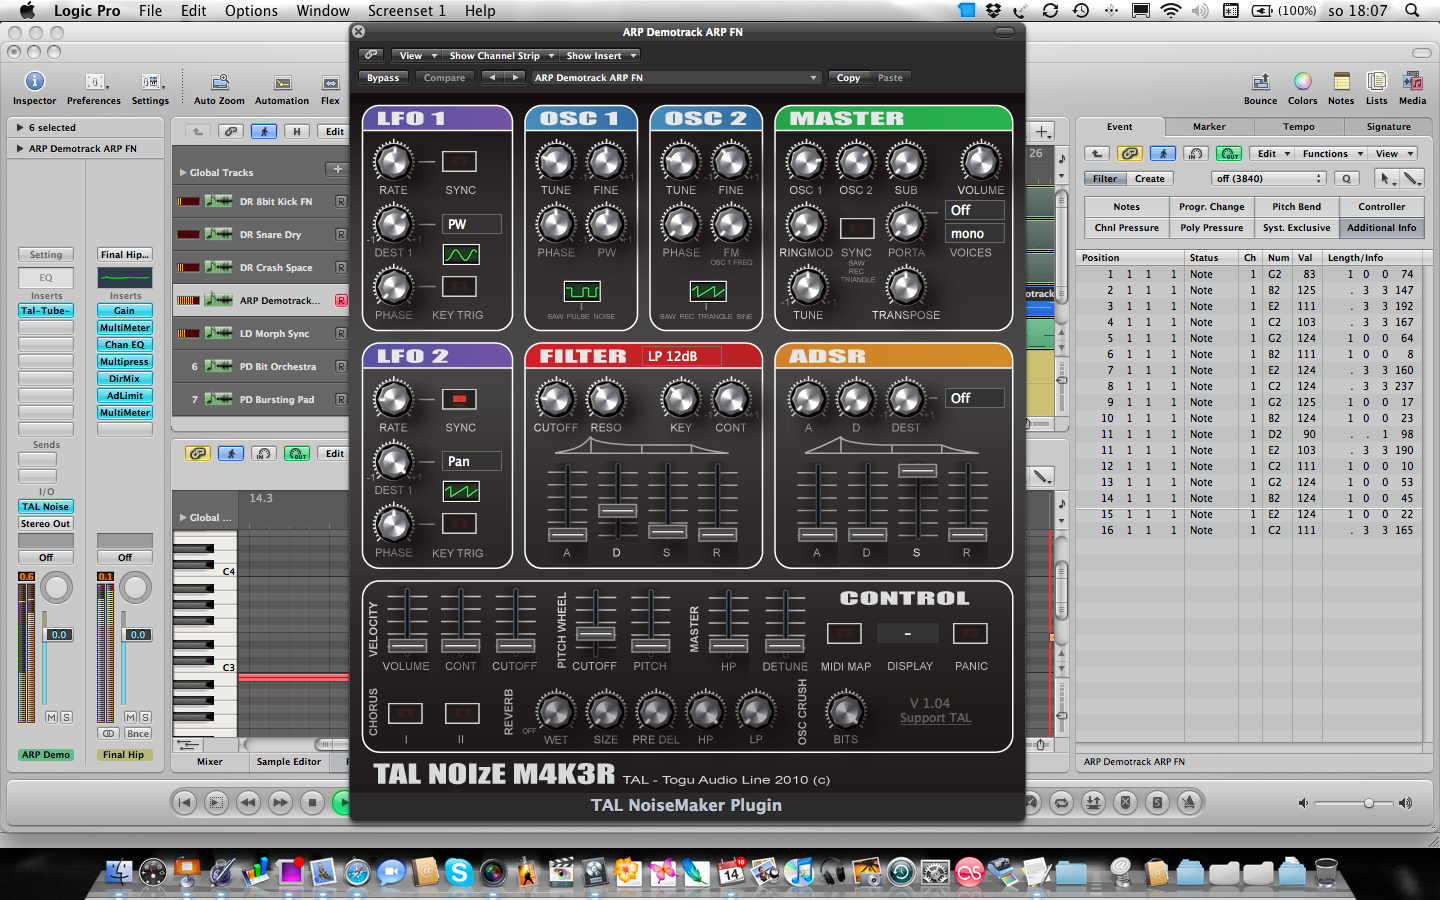Image resolution: width=1440 pixels, height=900 pixels.
Task: Open the Media browser icon
Action: coord(1412,83)
